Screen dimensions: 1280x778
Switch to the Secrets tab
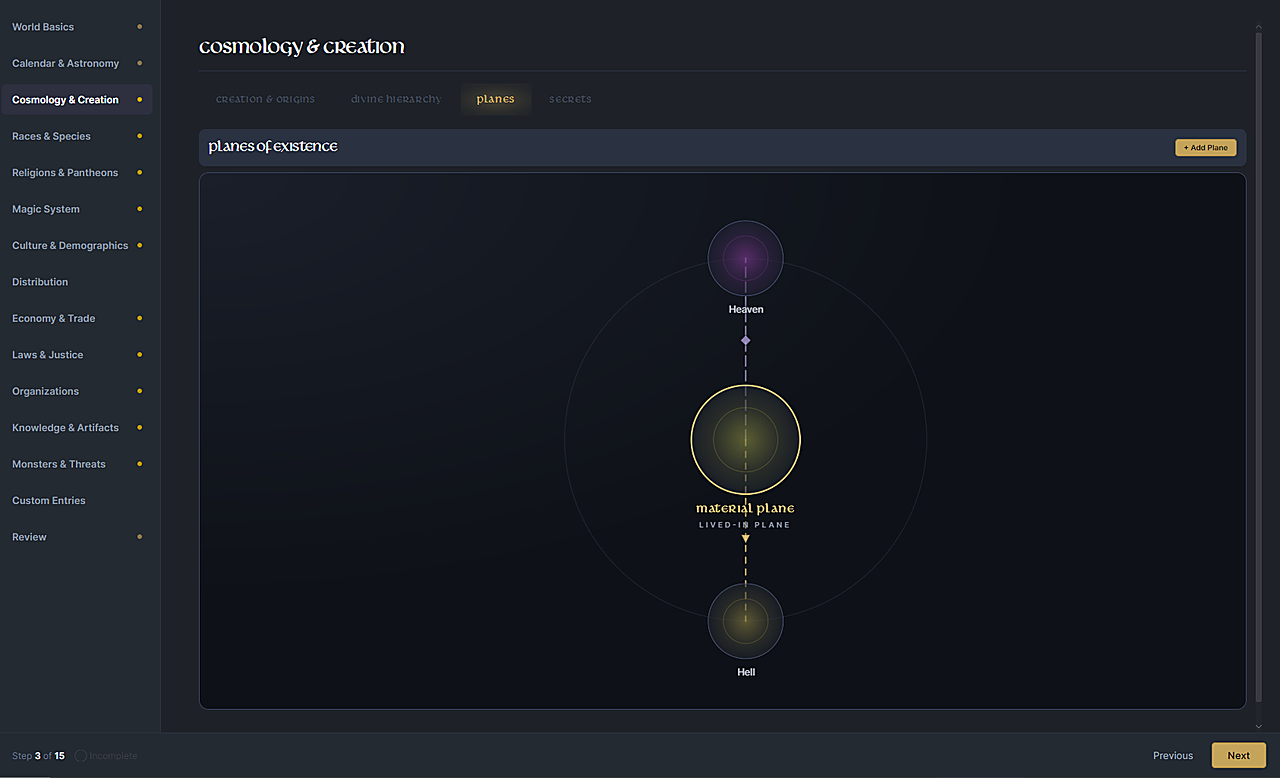click(570, 100)
